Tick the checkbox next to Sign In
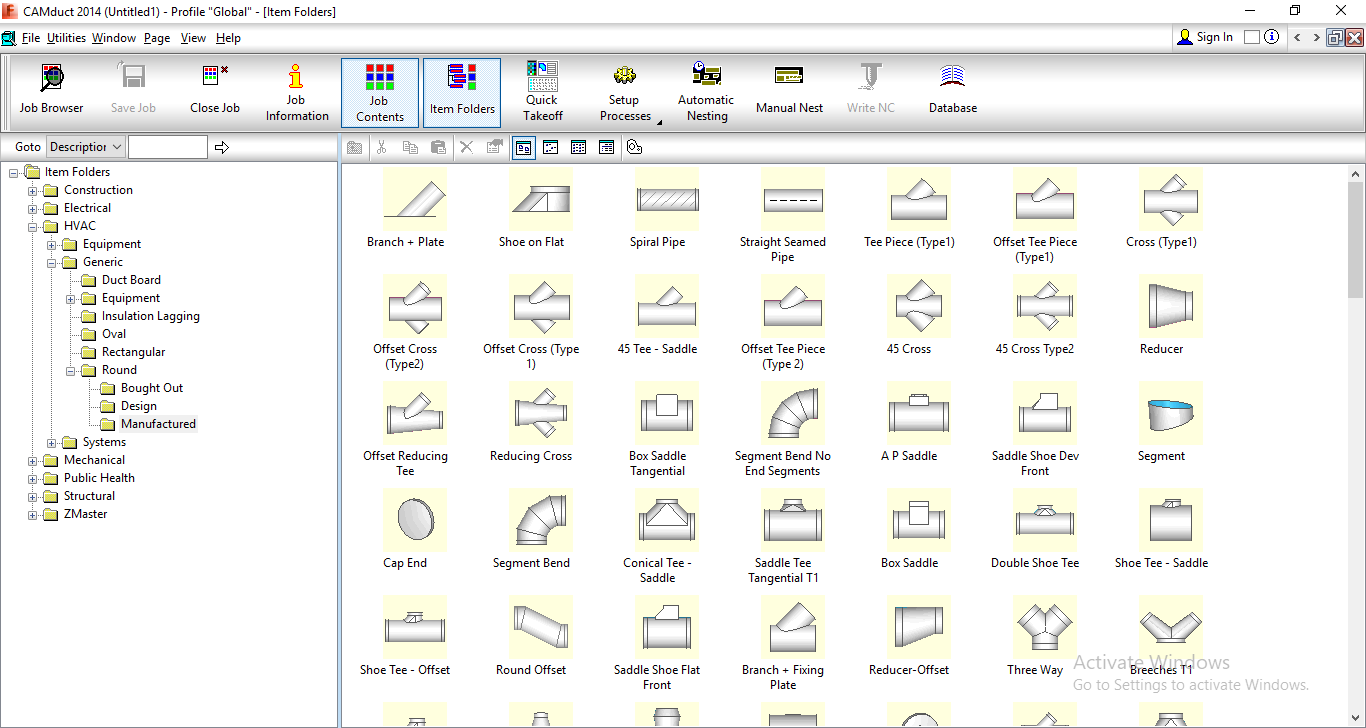This screenshot has width=1366, height=728. point(1252,37)
